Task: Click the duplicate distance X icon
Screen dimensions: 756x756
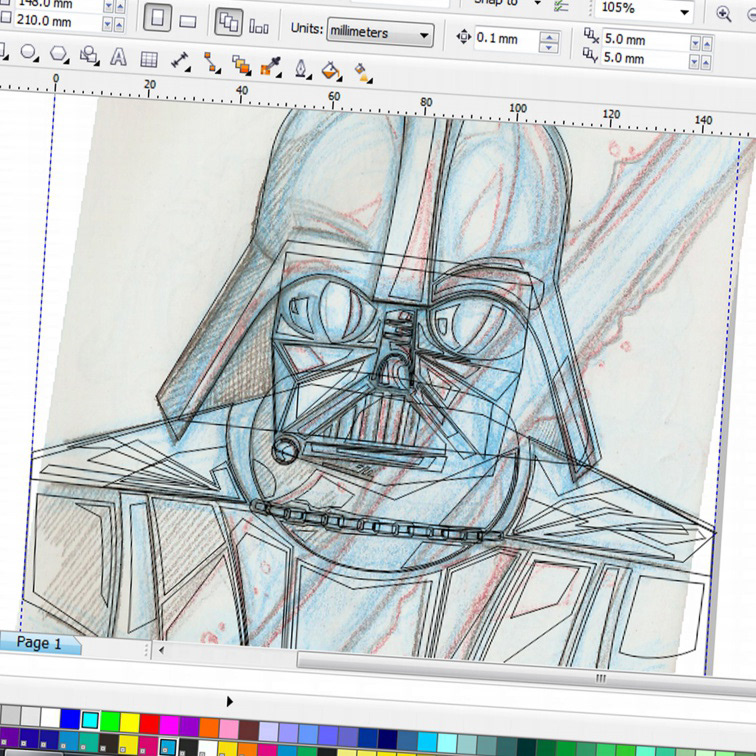Action: click(x=591, y=36)
